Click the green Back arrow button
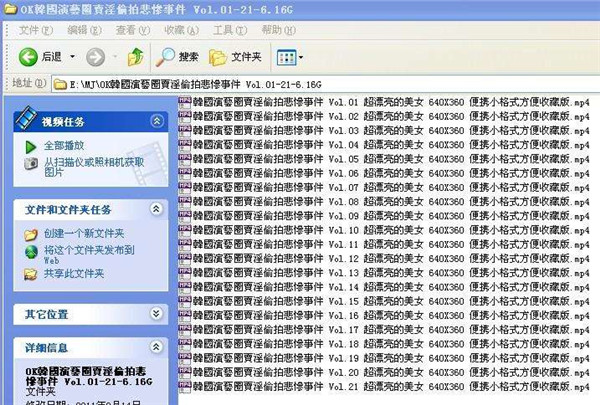Viewport: 600px width, 405px height. click(x=28, y=57)
